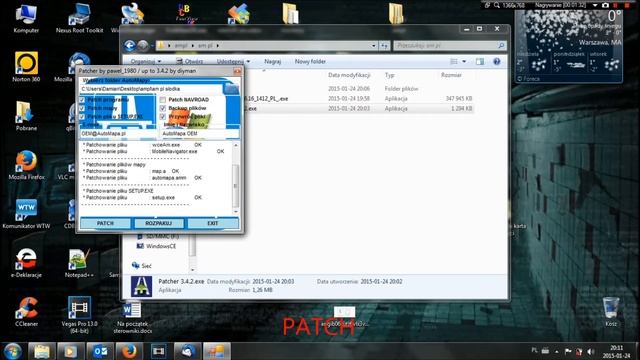This screenshot has width=640, height=360.
Task: Open the Windows Start menu
Action: pos(13,351)
